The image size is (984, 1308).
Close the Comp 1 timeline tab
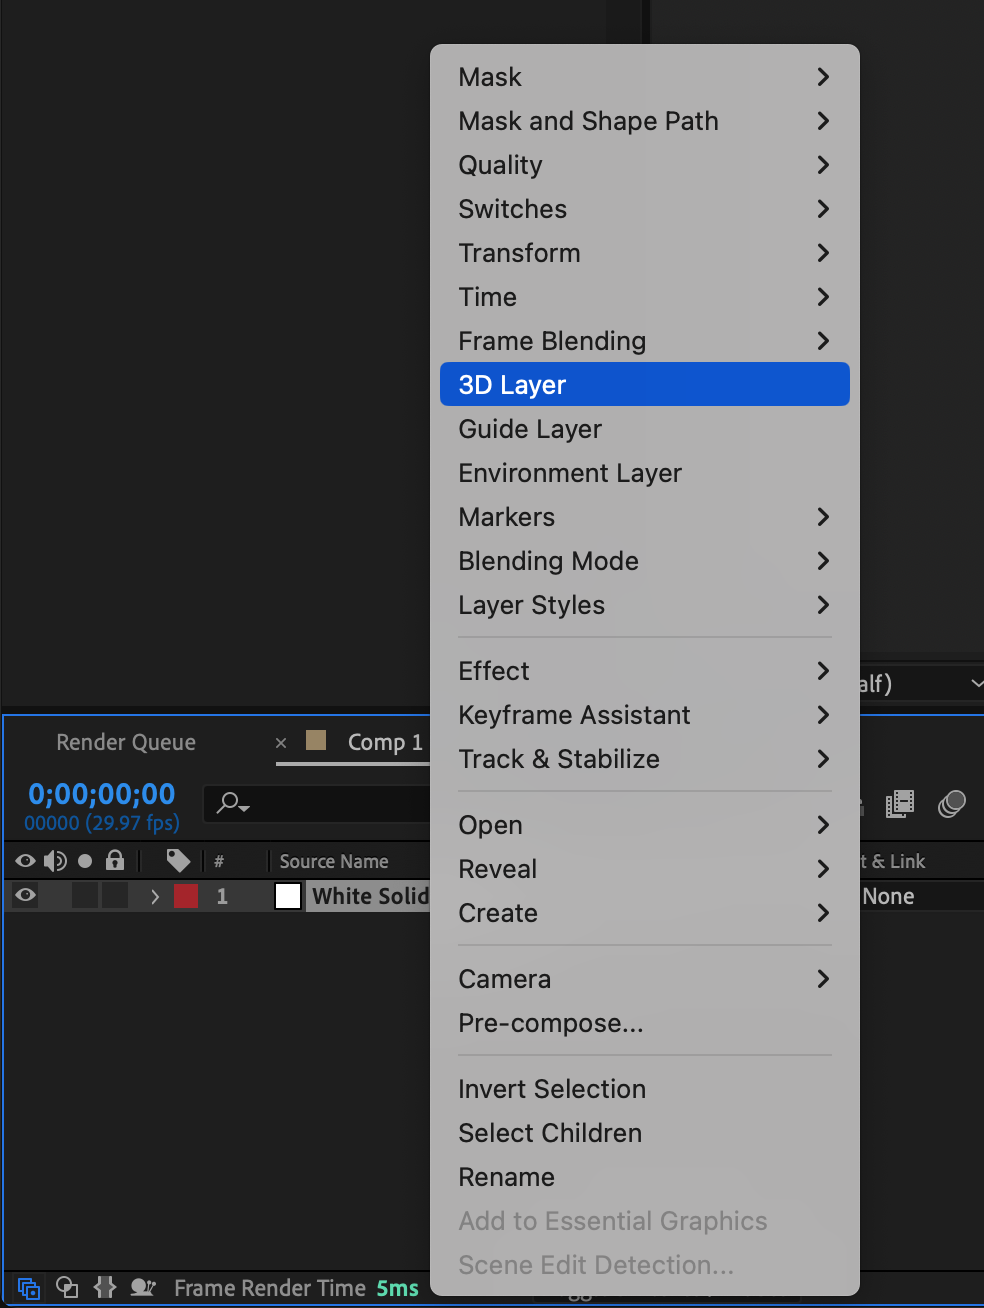(x=281, y=743)
